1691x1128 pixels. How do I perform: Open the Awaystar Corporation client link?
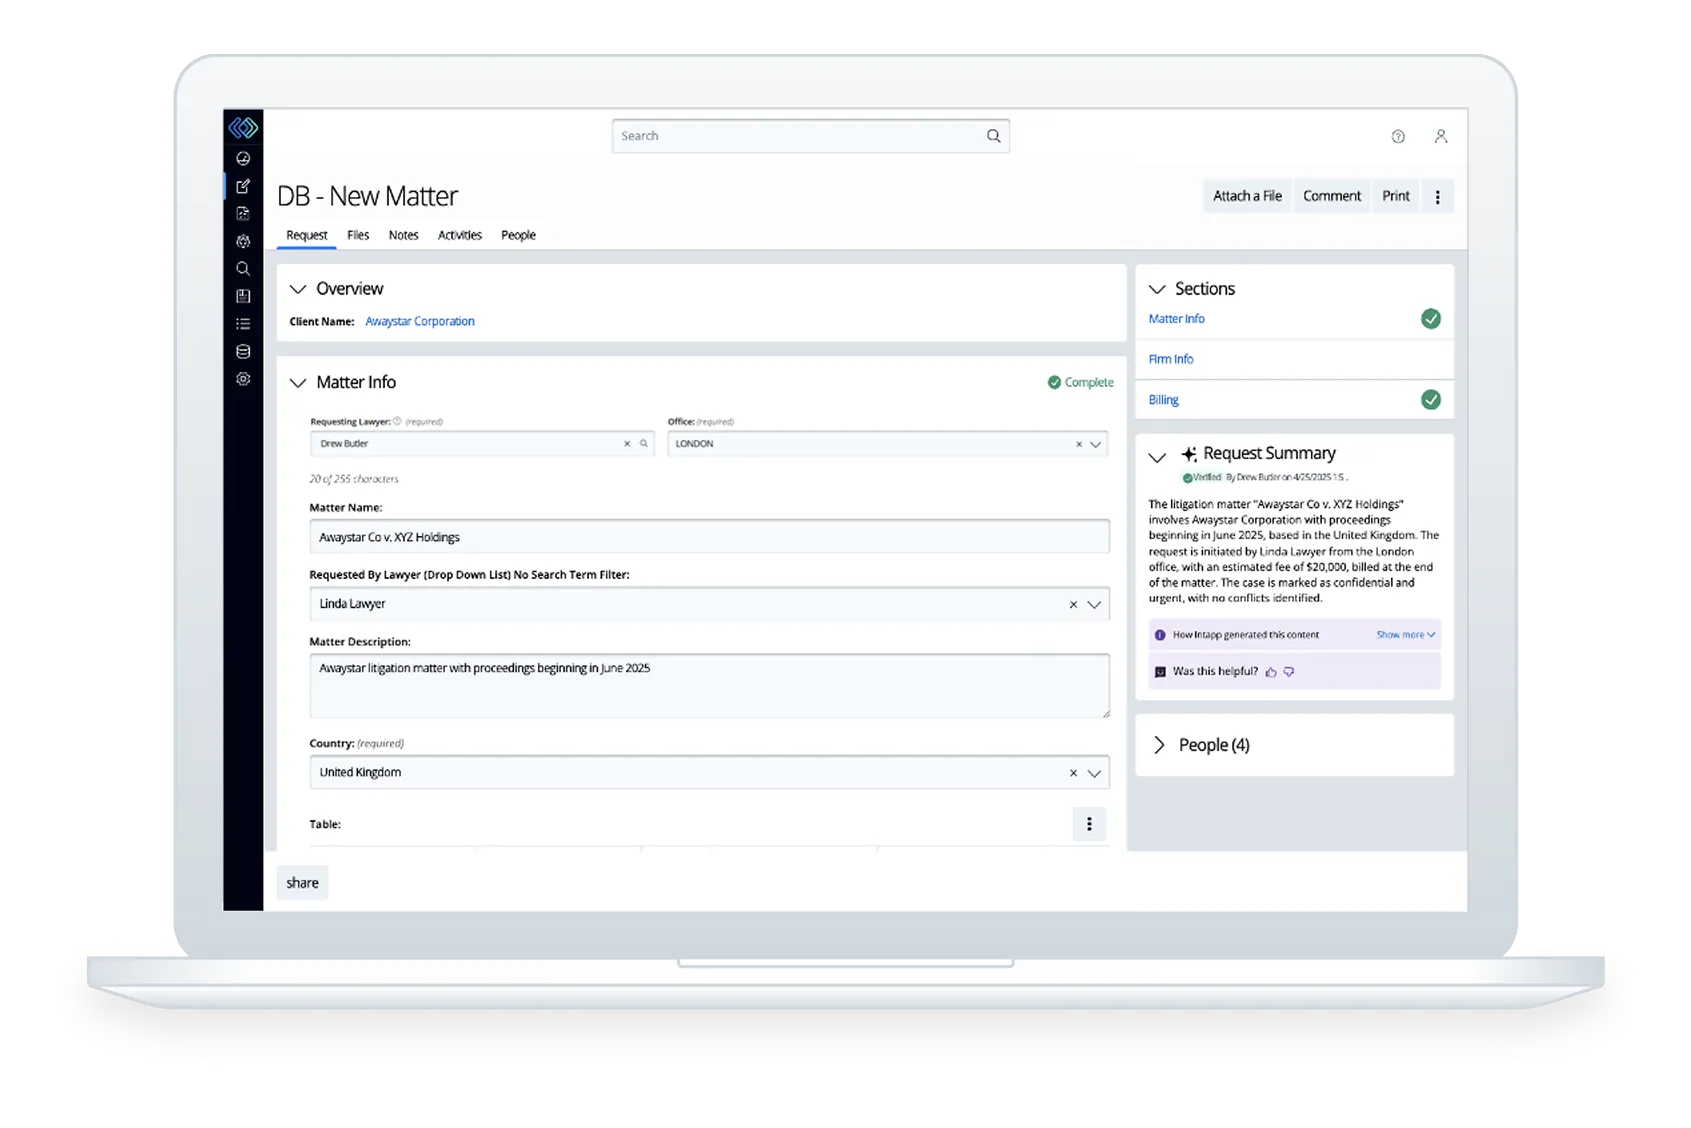click(x=420, y=322)
